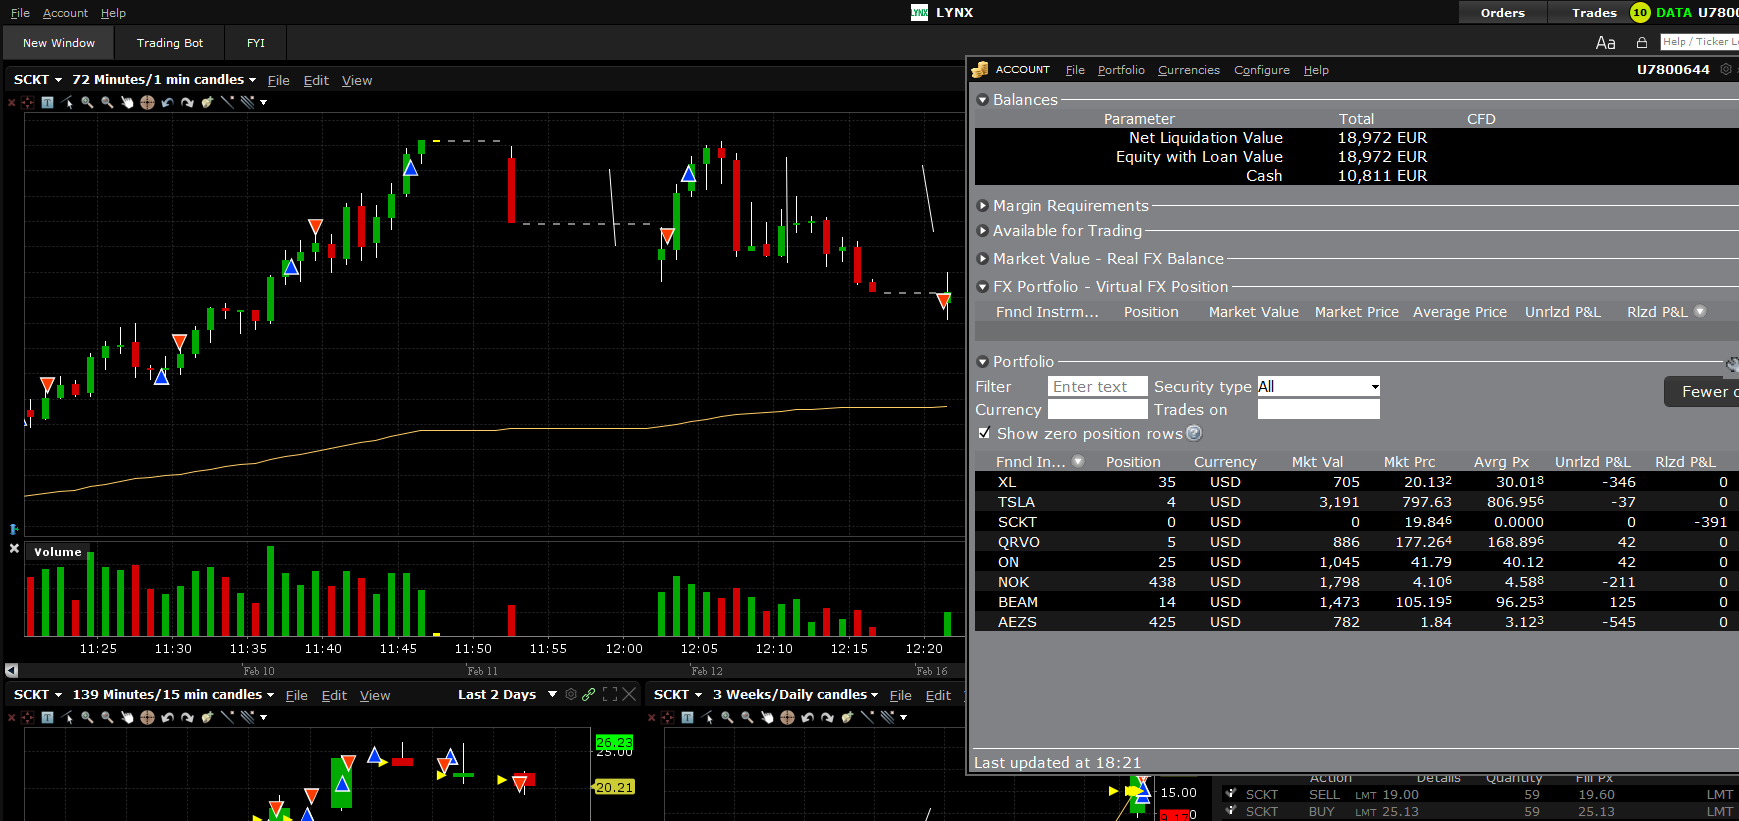Screen dimensions: 1739x821
Task: Click the undo arrow in the top chart toolbar
Action: click(167, 102)
